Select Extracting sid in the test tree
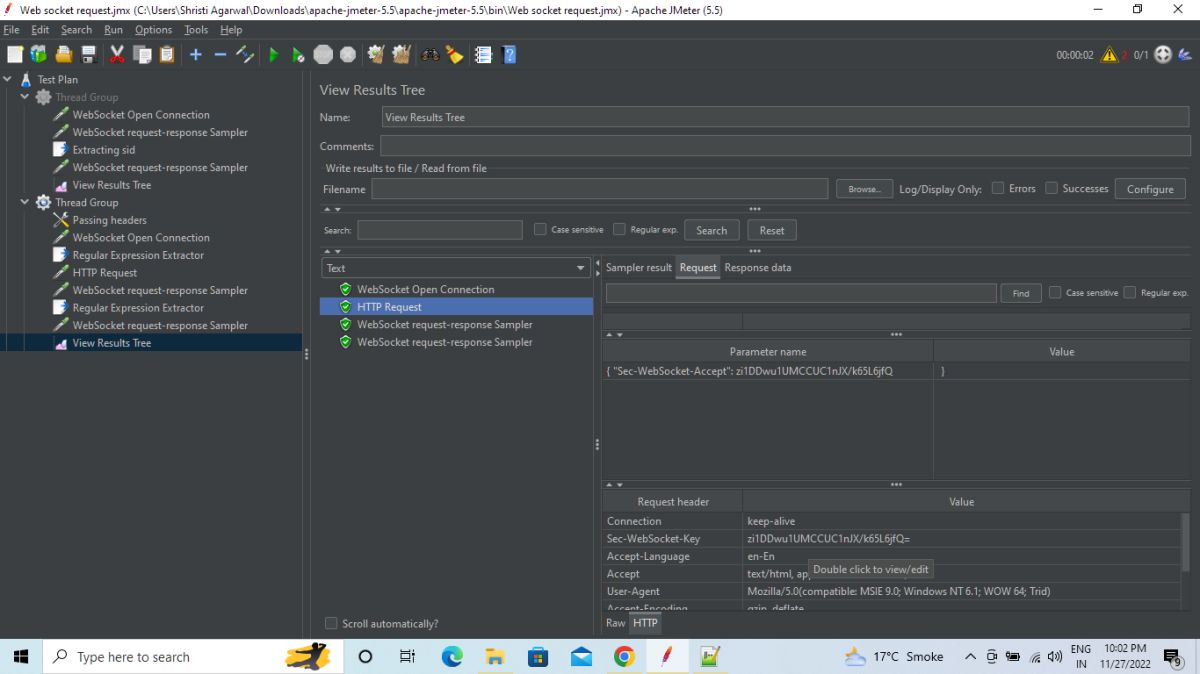This screenshot has width=1200, height=674. (103, 150)
